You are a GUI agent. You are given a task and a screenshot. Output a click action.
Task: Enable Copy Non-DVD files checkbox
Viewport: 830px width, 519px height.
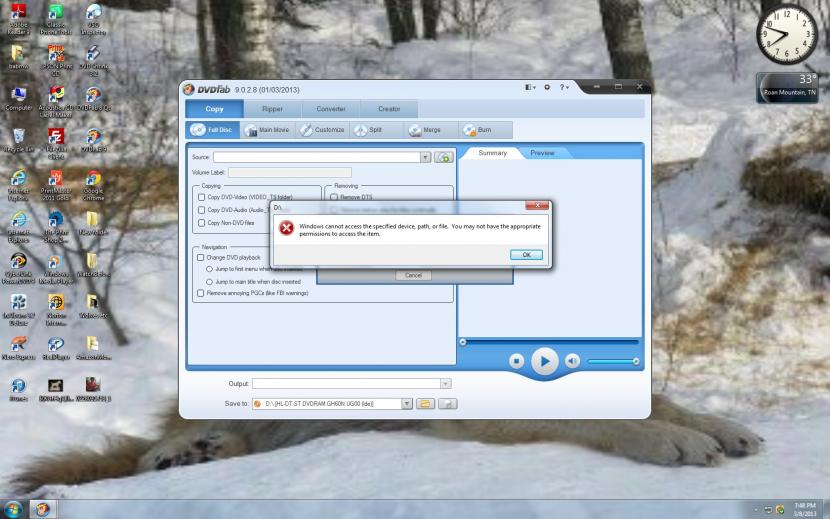tap(201, 223)
